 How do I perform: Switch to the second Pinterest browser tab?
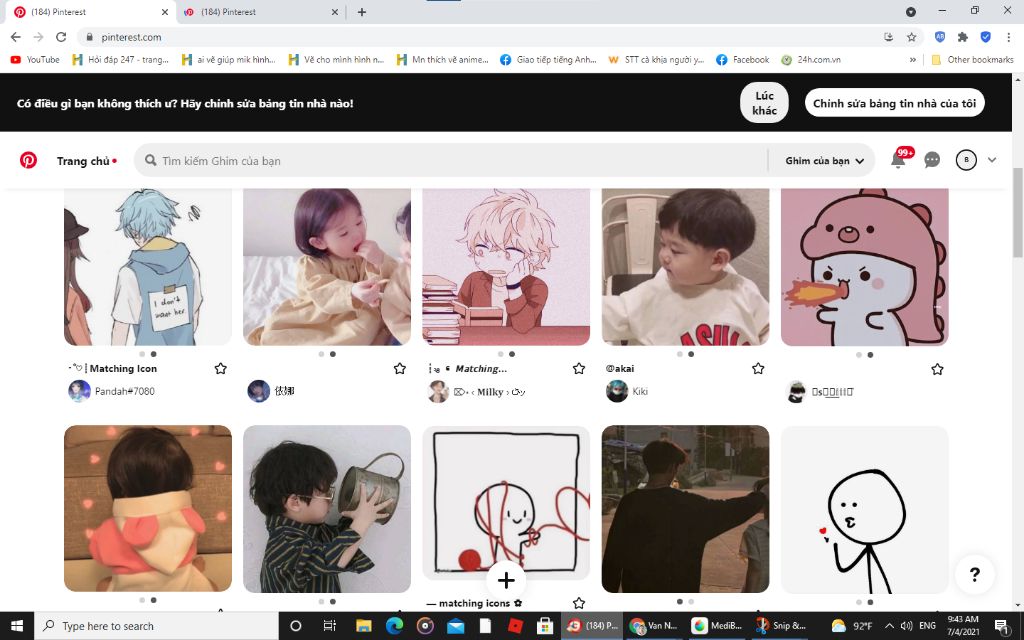pos(260,12)
